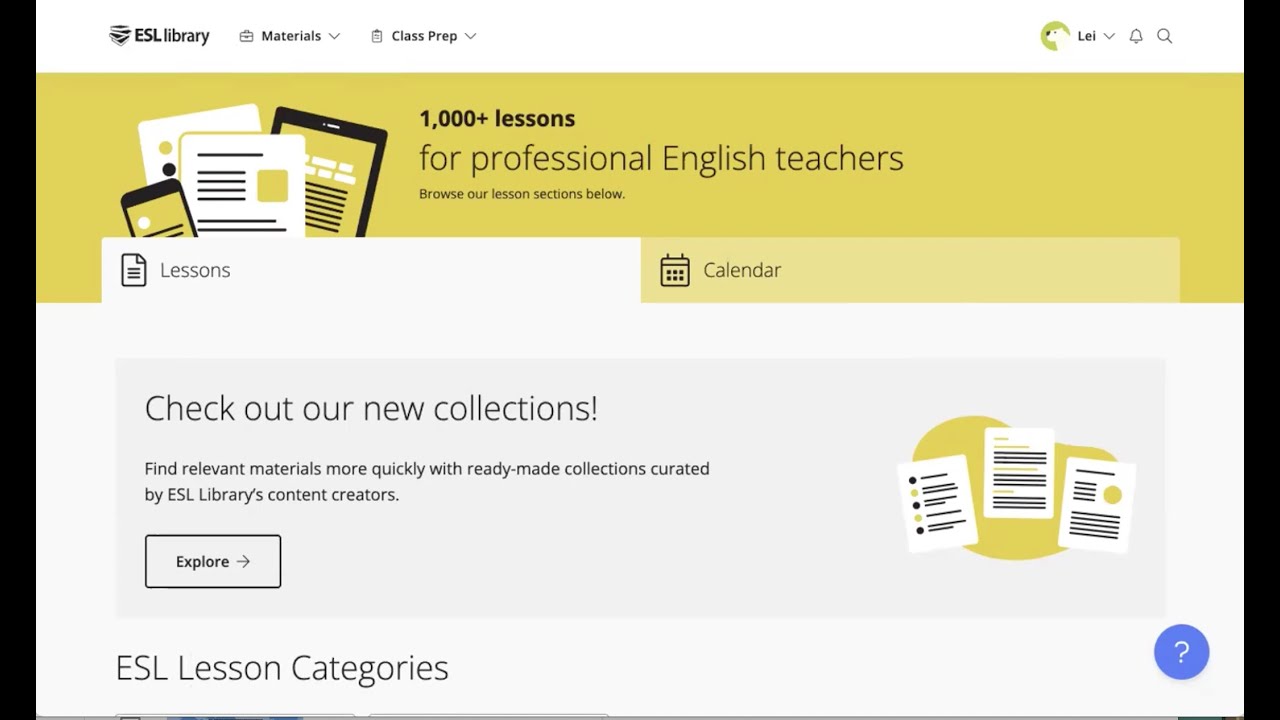The image size is (1280, 720).
Task: Click the ESL Library logo
Action: (x=159, y=36)
